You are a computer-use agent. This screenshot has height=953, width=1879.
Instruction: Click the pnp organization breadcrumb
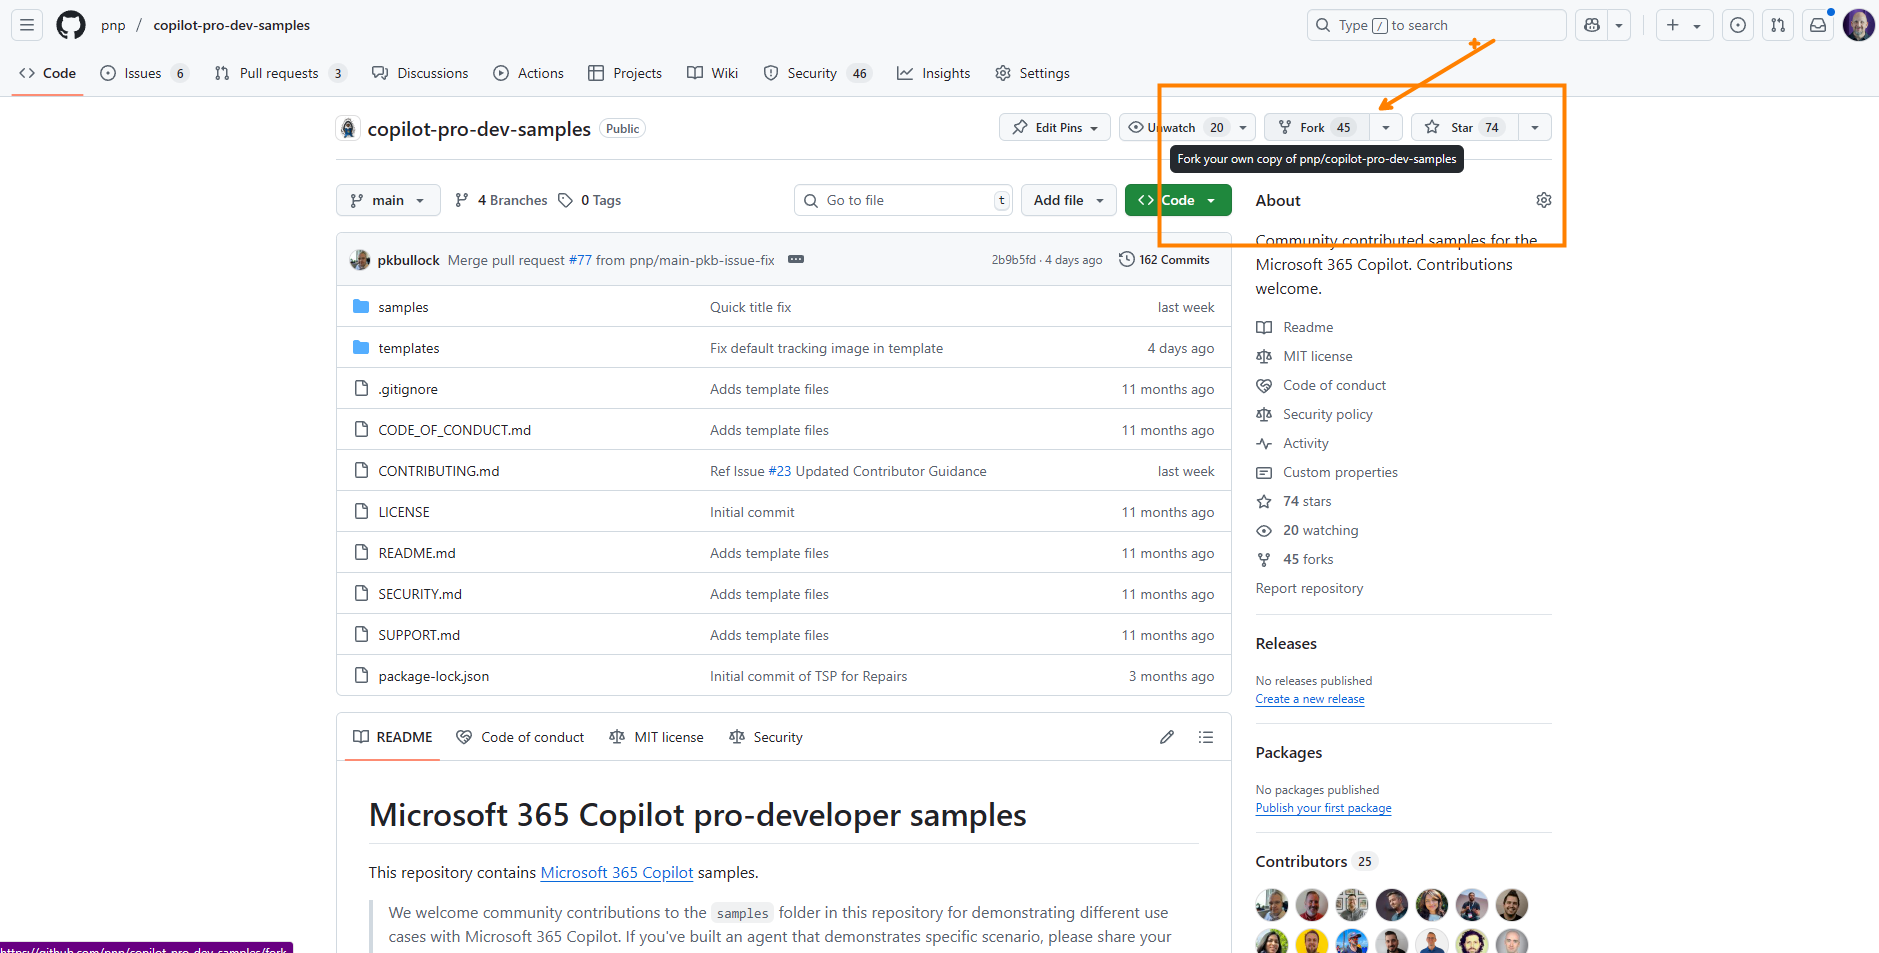point(113,25)
